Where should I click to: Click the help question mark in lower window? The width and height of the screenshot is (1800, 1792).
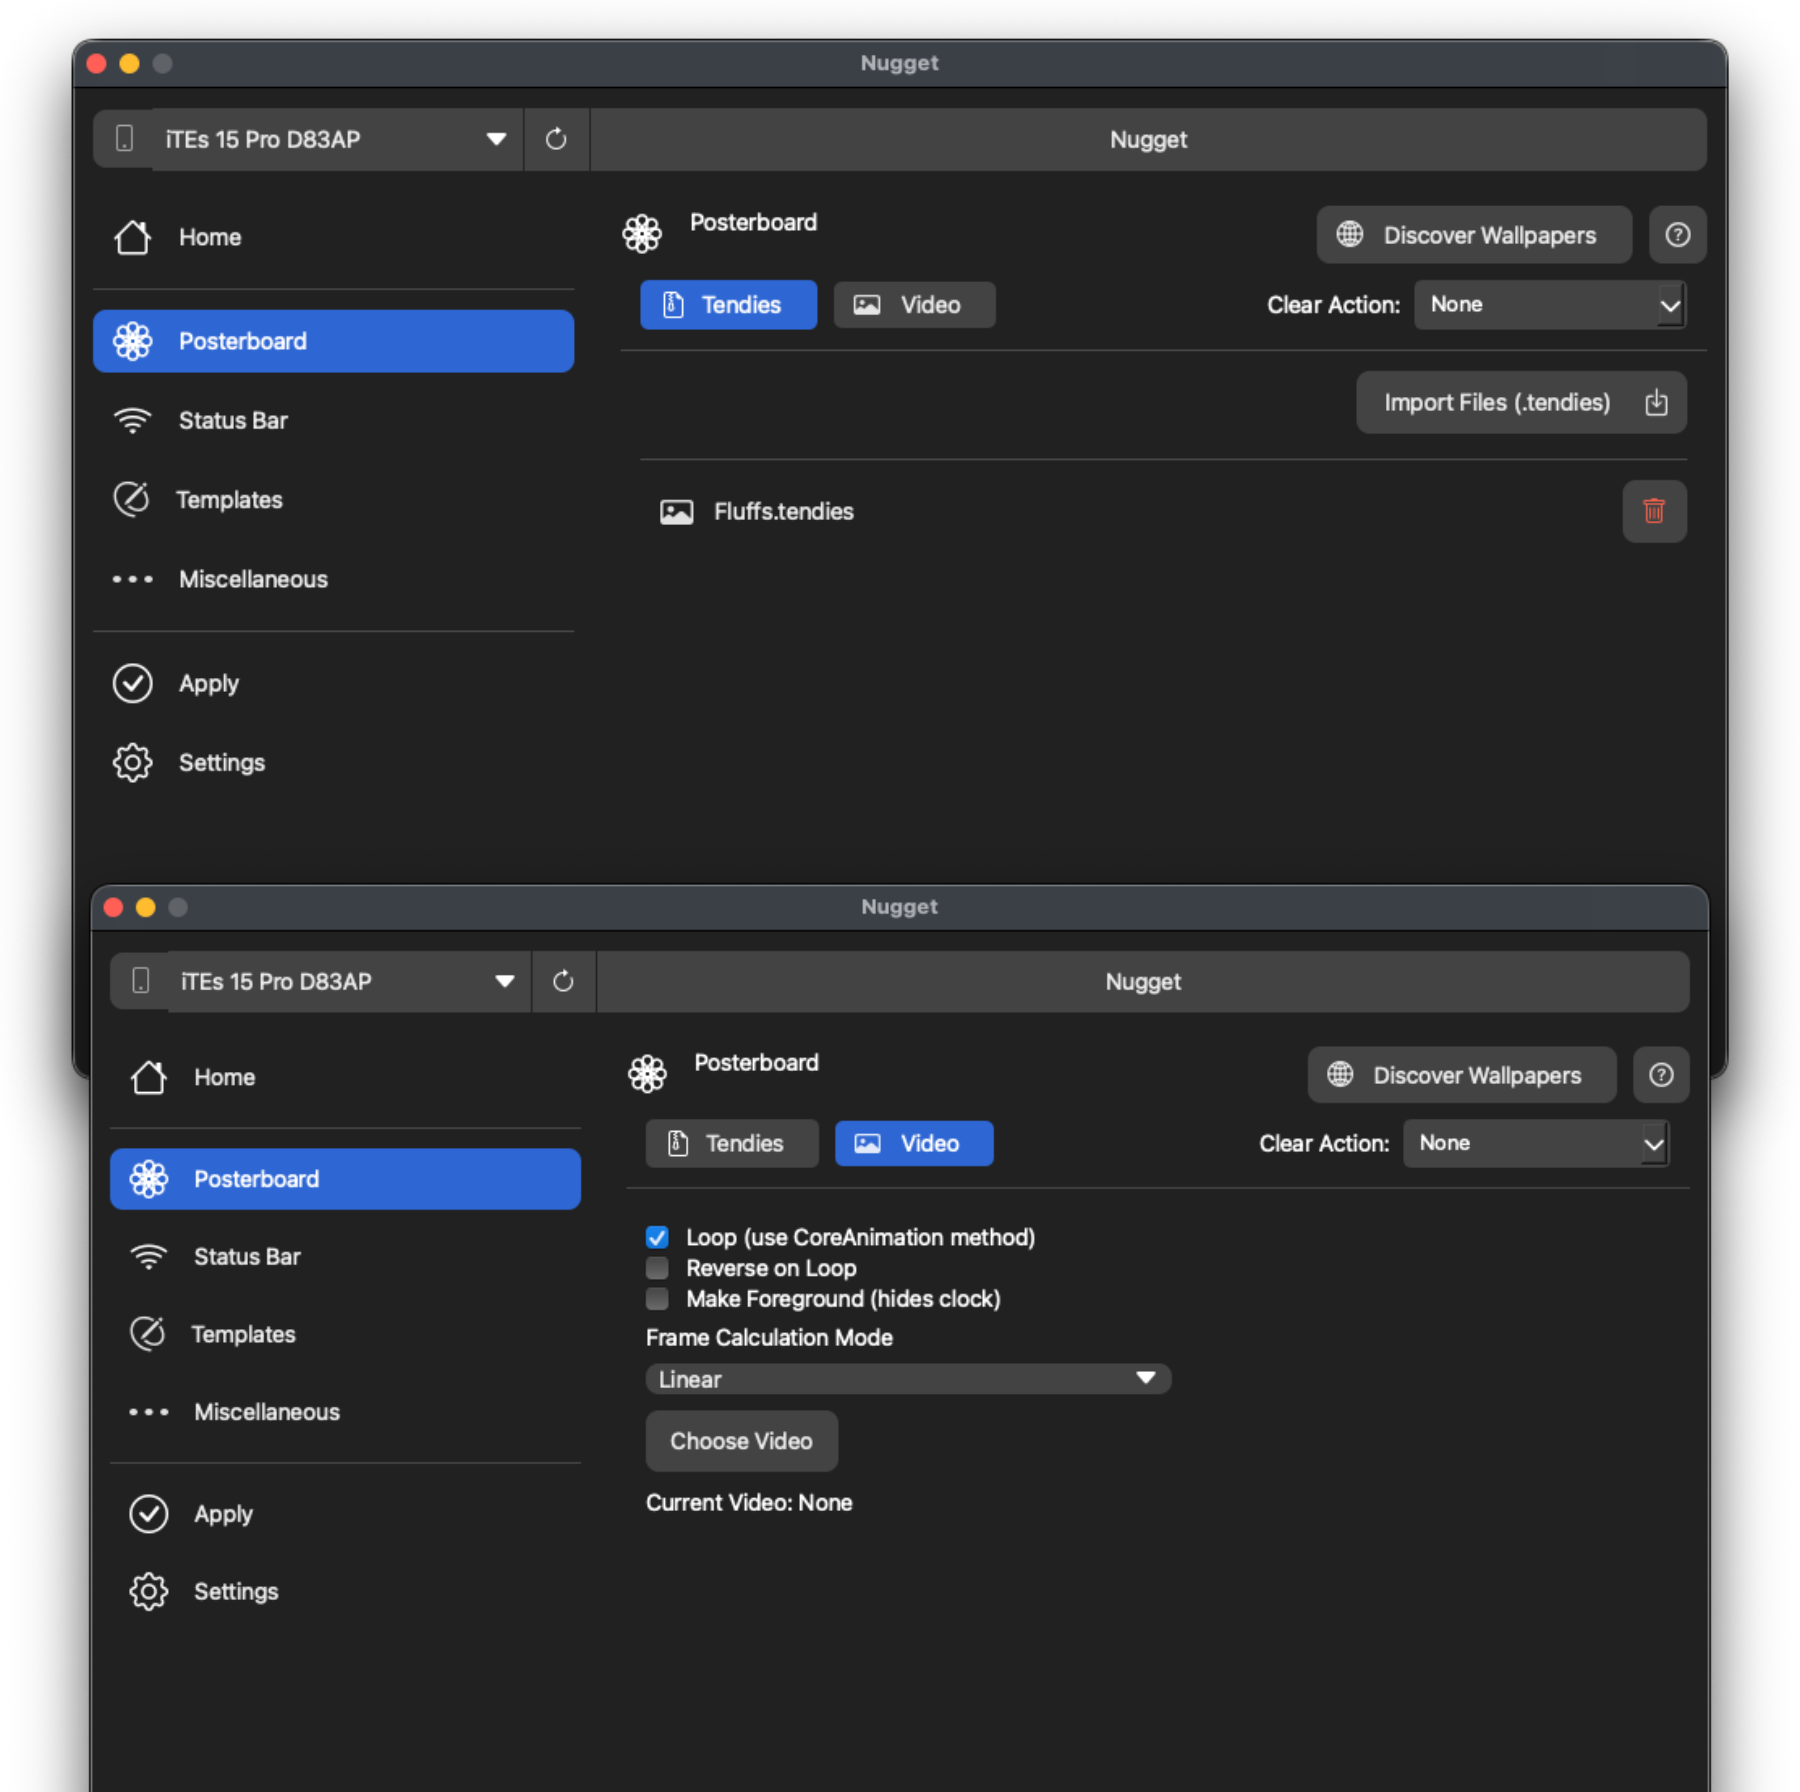click(x=1660, y=1075)
